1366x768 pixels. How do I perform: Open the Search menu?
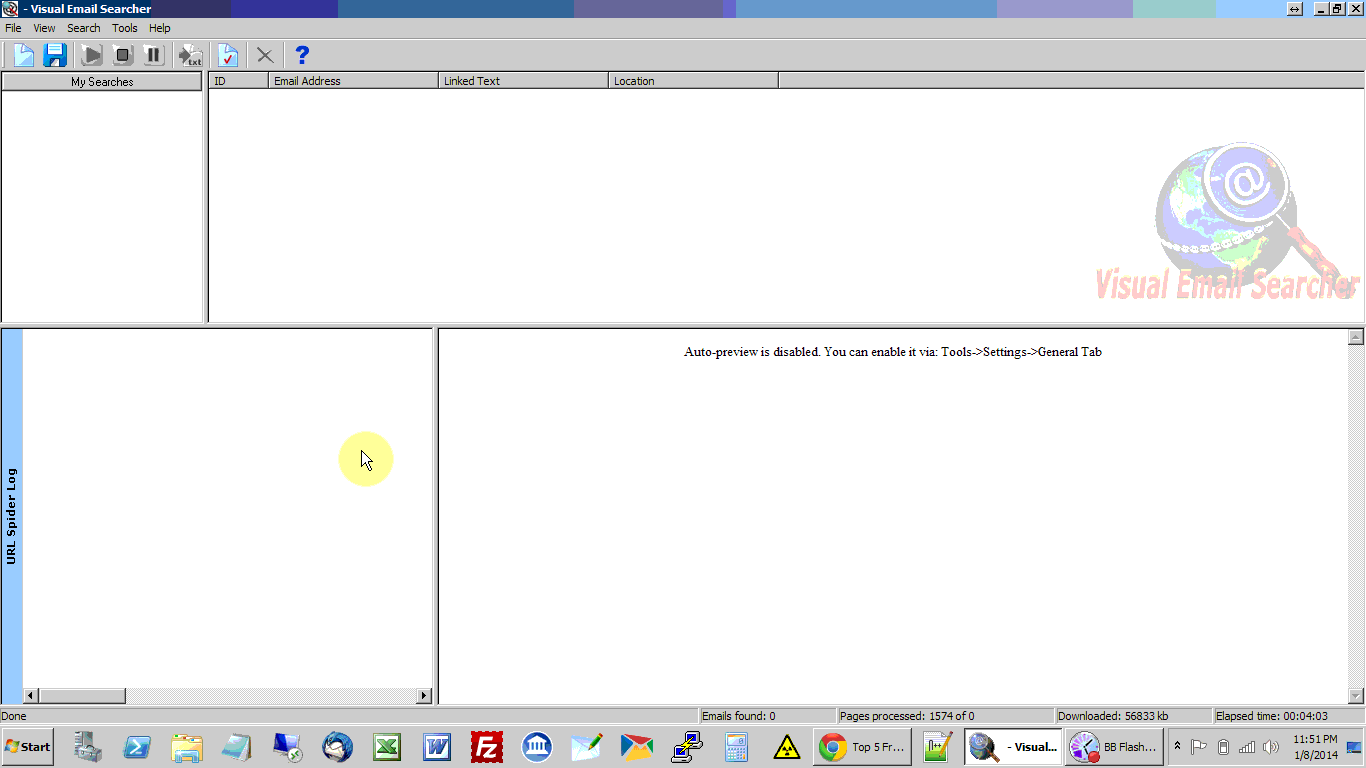click(84, 28)
